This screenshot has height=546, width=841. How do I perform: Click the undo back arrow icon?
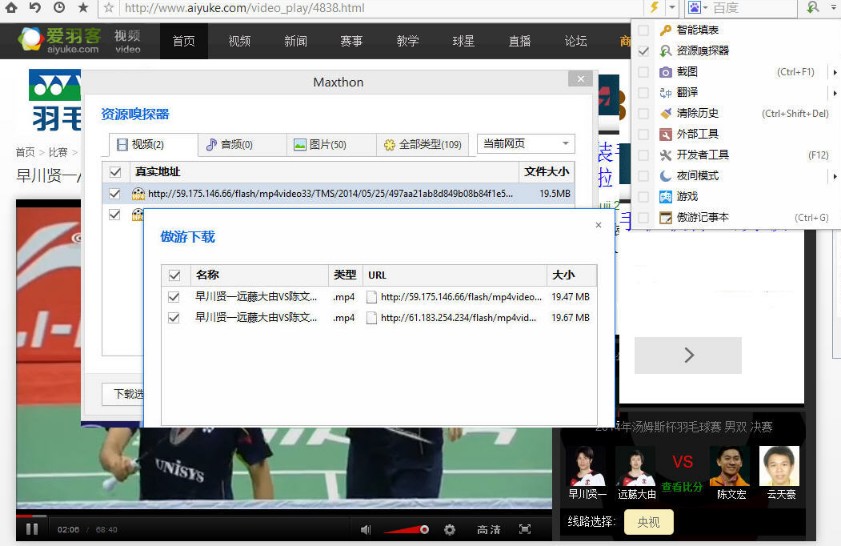click(35, 8)
